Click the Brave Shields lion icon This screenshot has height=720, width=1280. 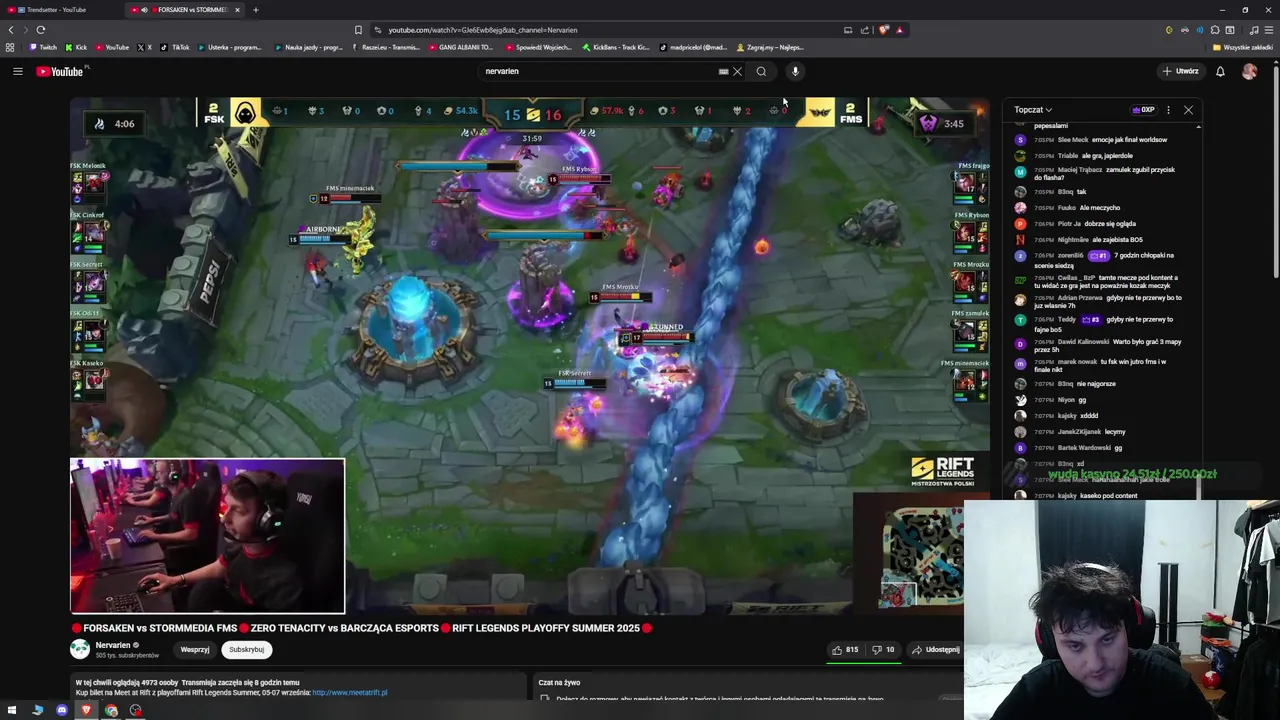883,30
